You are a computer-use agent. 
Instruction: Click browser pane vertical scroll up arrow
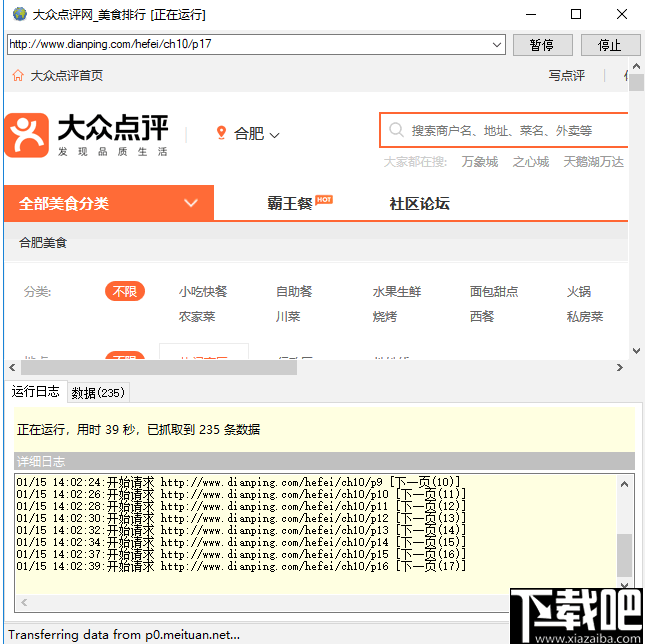point(636,66)
